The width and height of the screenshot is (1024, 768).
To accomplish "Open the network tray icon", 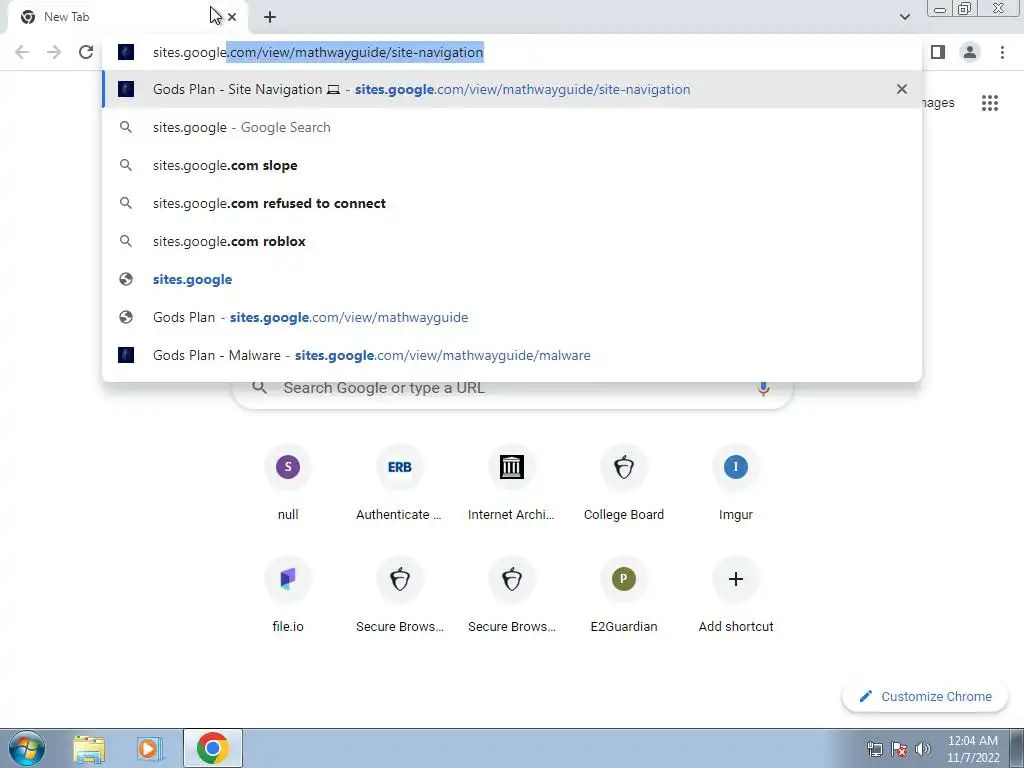I will [x=874, y=749].
